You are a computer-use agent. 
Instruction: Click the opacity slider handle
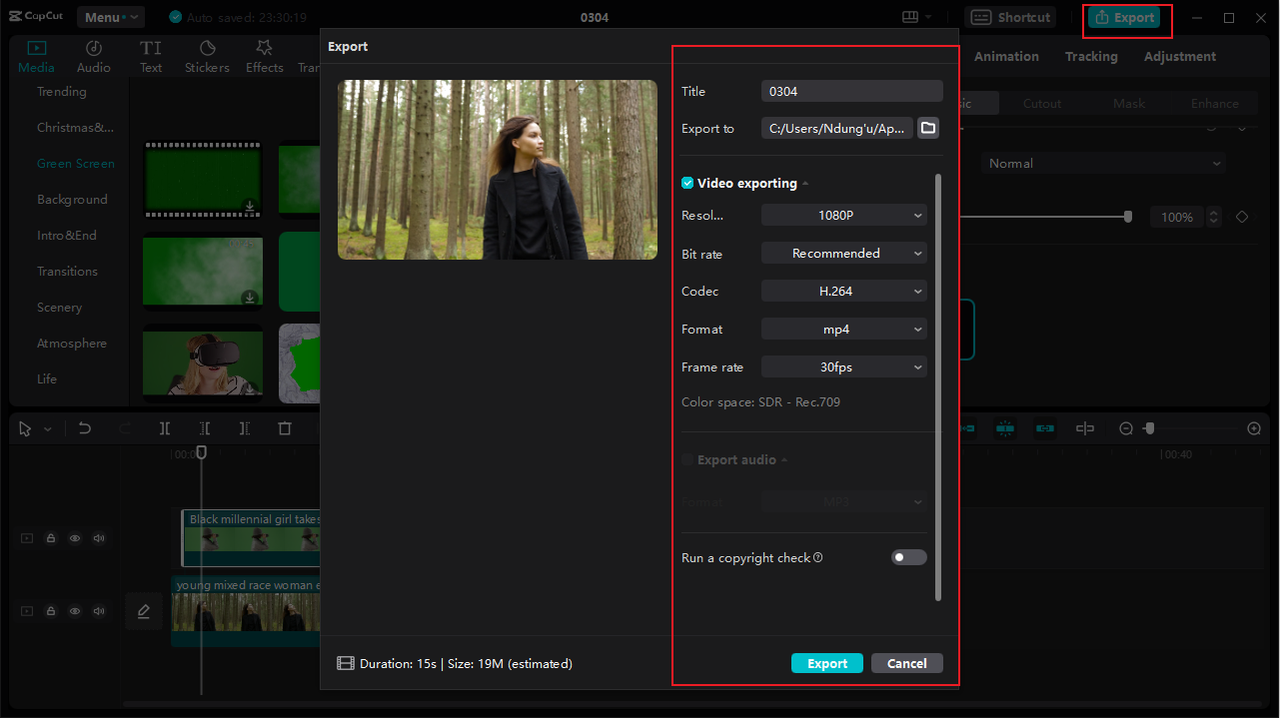point(1128,216)
